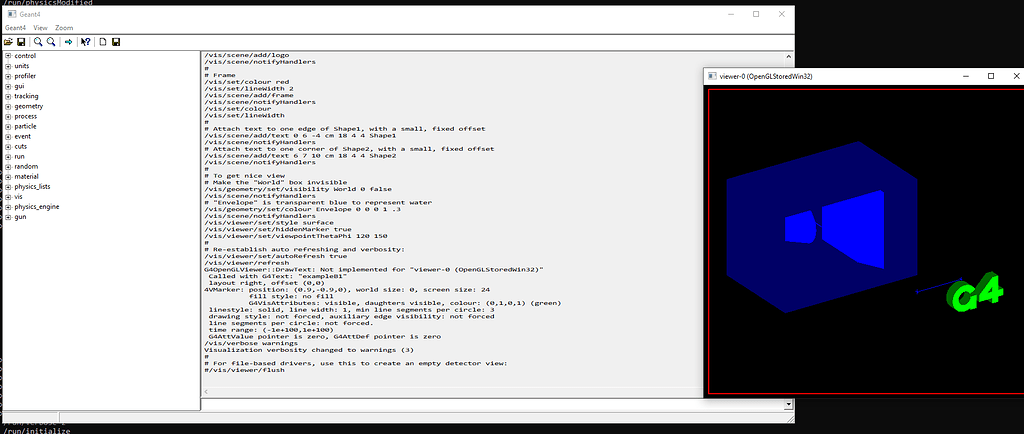Expand the gui tree node

[x=8, y=86]
